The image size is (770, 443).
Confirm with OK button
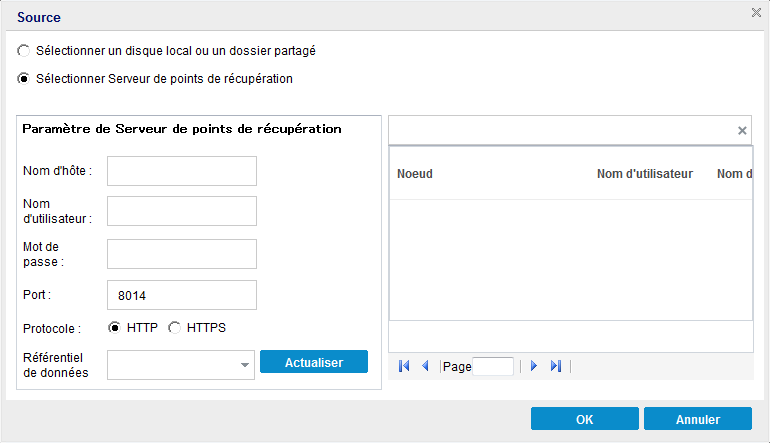pos(585,419)
